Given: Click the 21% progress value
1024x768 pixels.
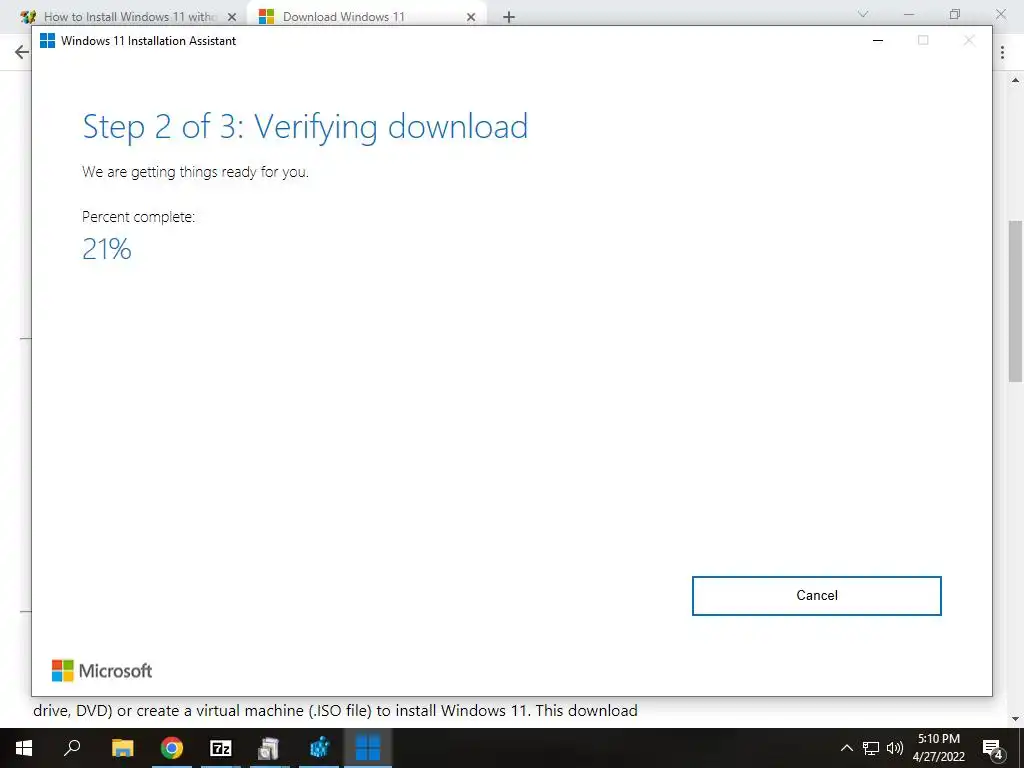Looking at the screenshot, I should pyautogui.click(x=106, y=249).
